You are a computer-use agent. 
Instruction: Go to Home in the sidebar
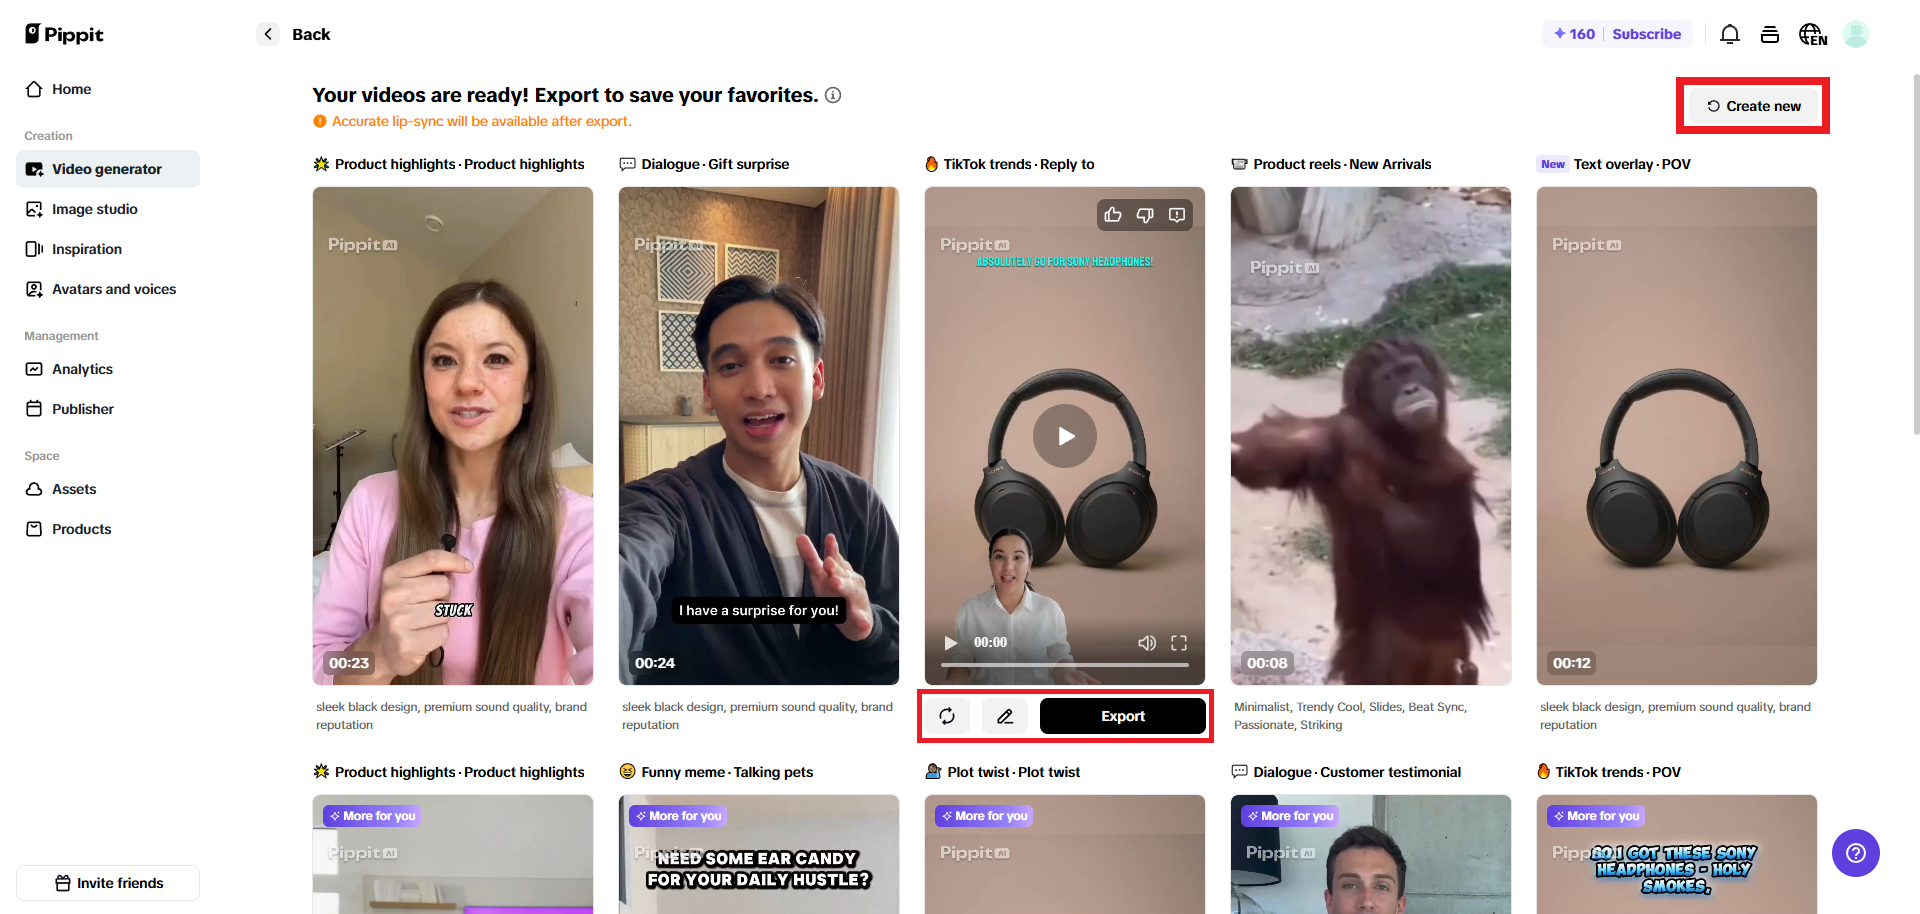70,89
